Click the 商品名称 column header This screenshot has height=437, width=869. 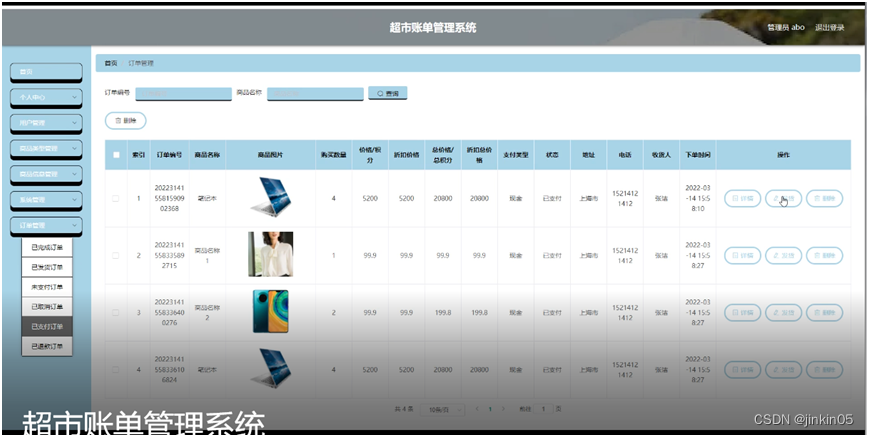[207, 155]
